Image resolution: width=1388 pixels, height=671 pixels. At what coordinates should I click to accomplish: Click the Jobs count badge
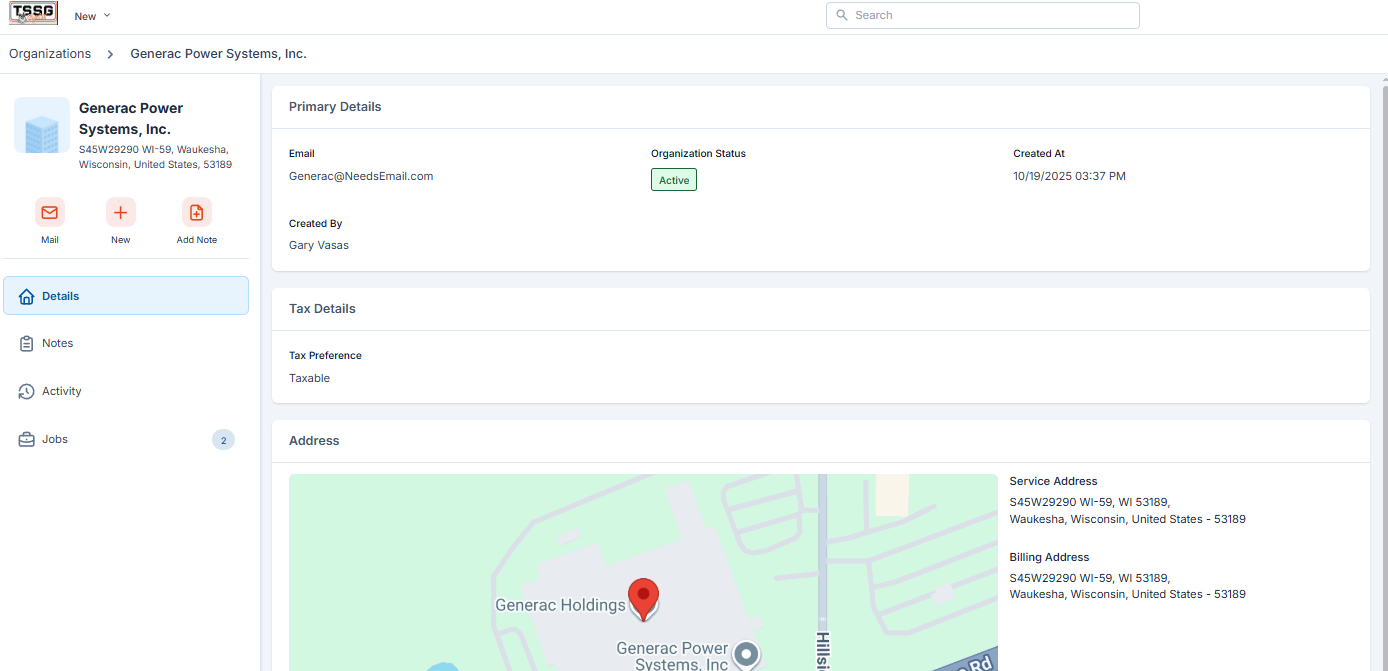(223, 440)
